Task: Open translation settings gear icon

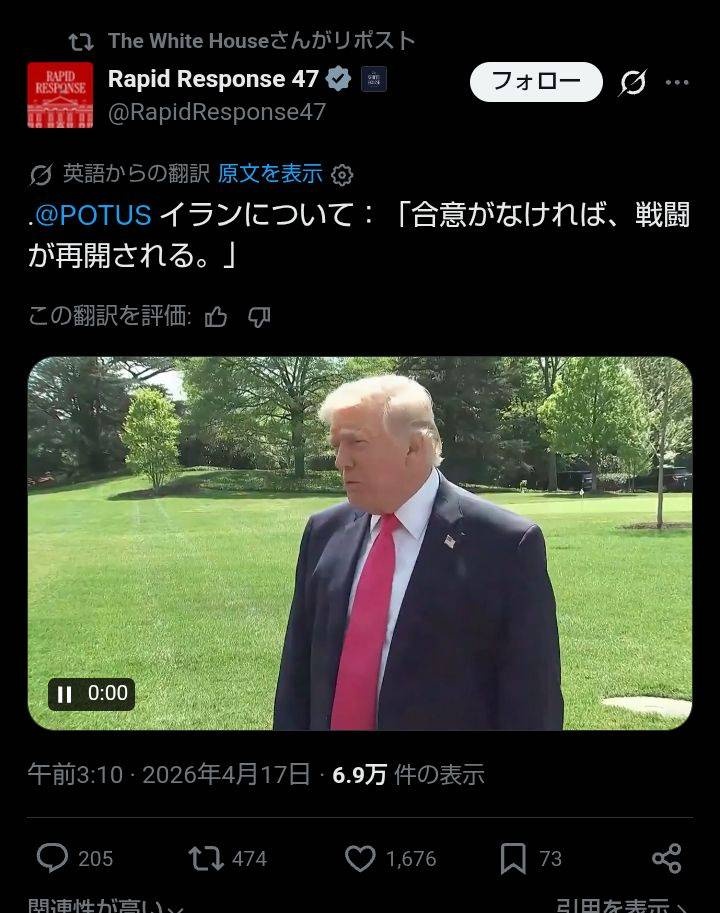Action: click(x=342, y=175)
